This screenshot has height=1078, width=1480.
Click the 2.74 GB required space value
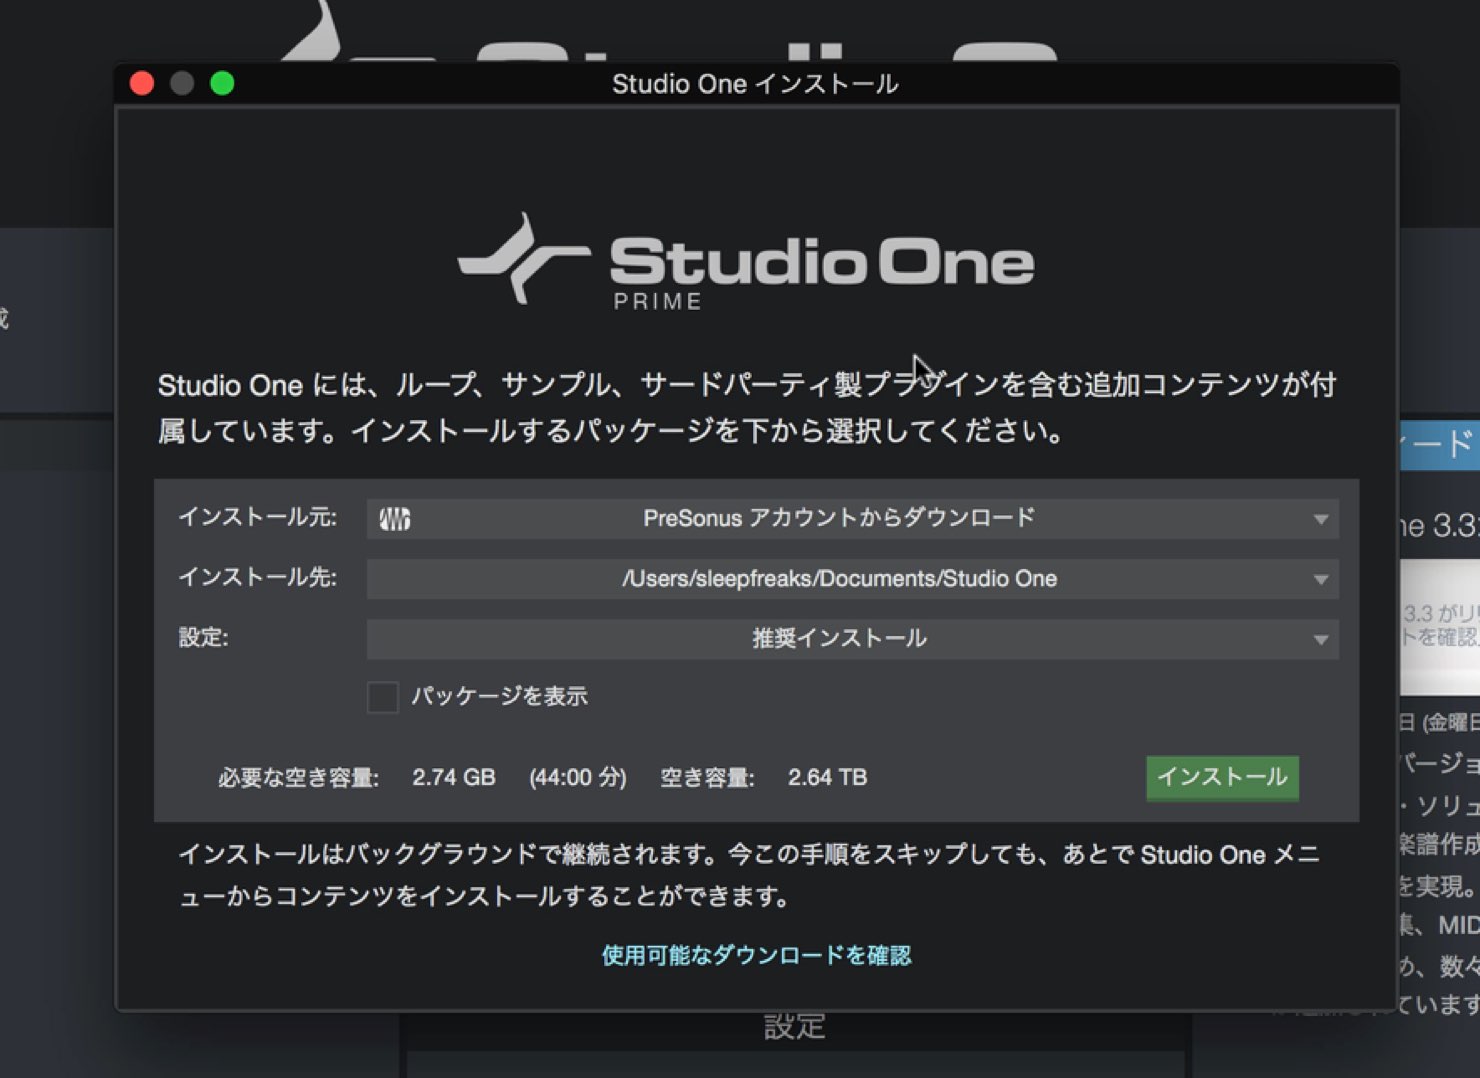[454, 778]
